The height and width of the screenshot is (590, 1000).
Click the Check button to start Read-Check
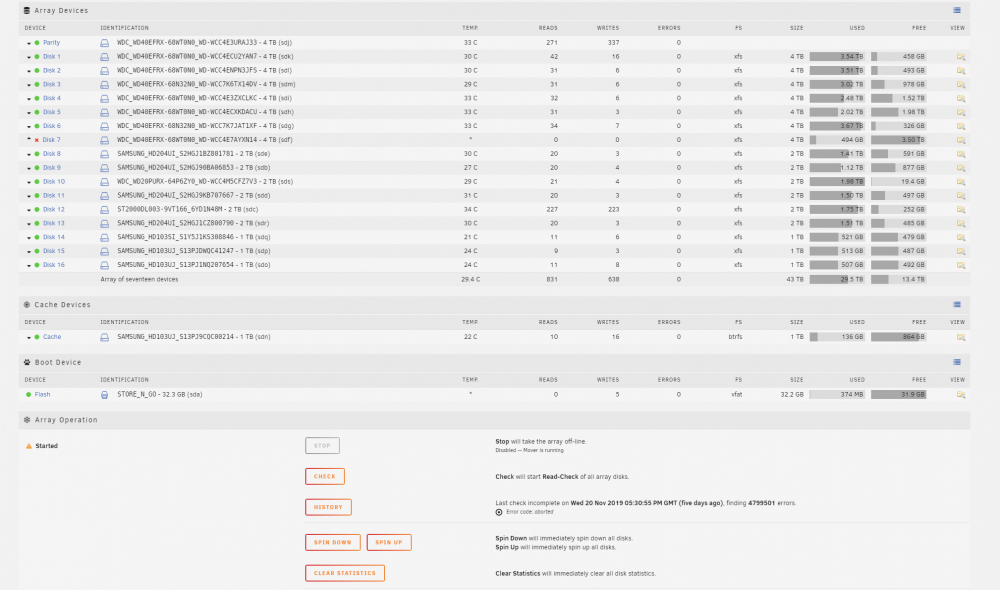point(325,476)
